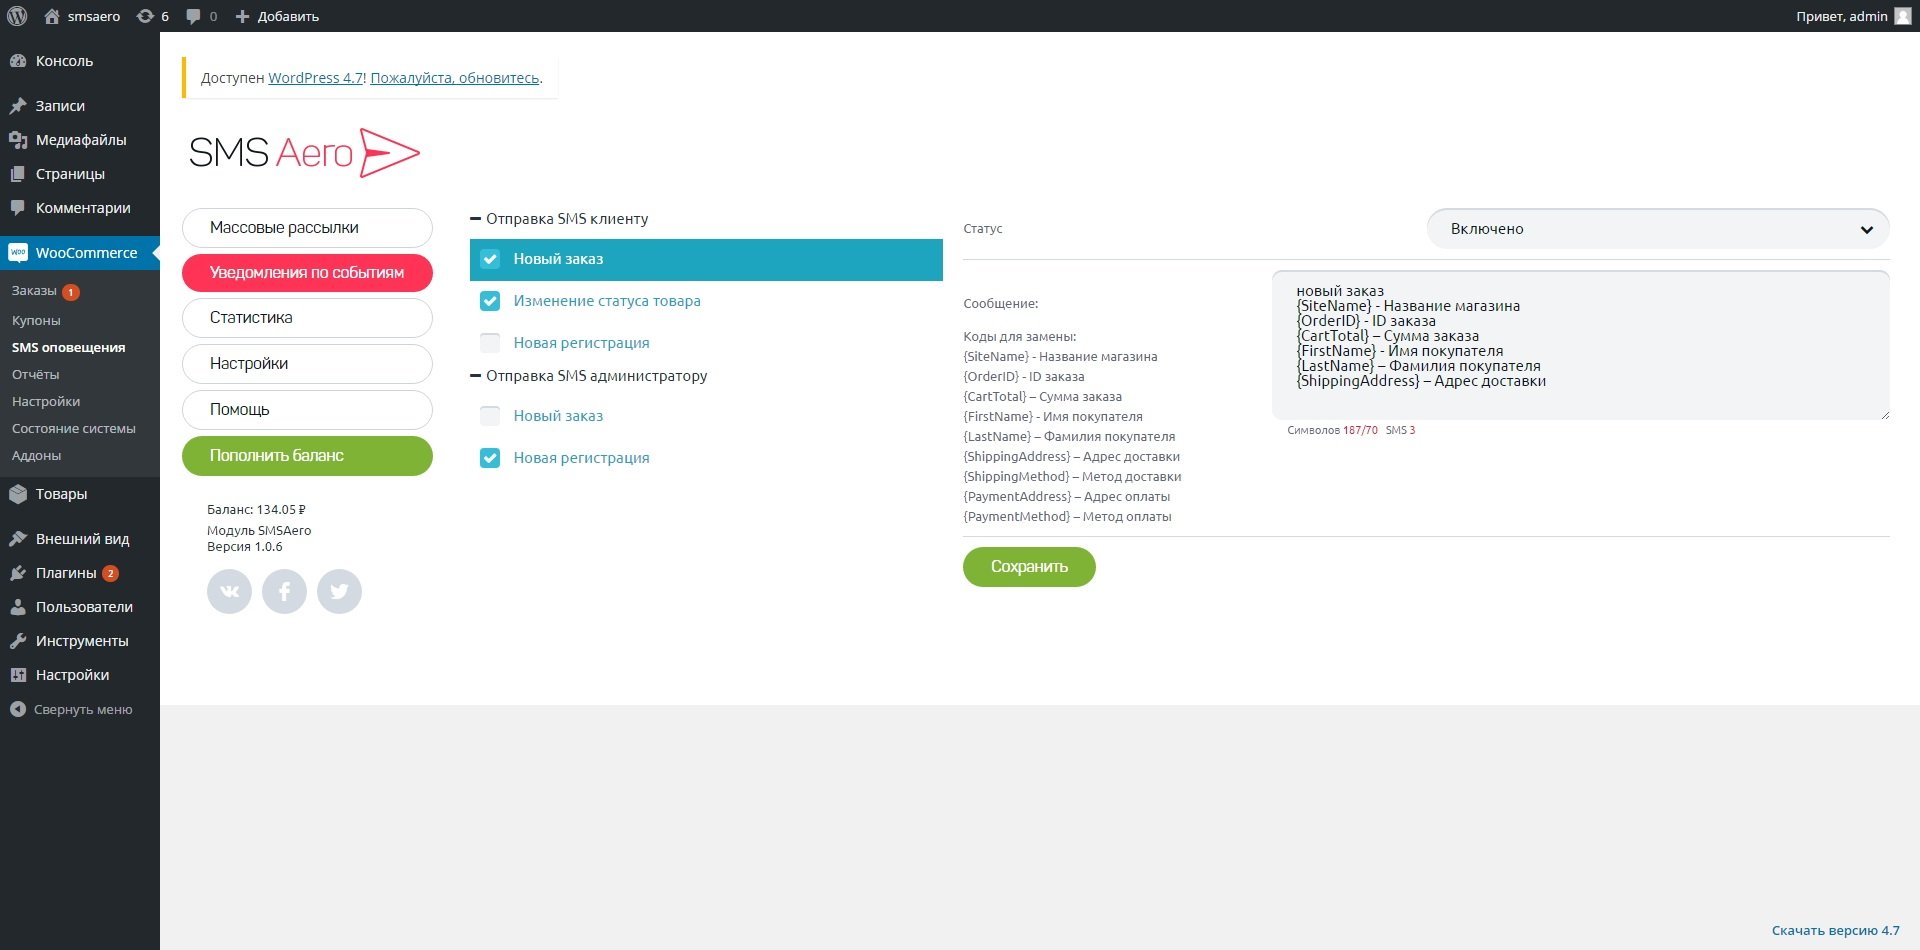Click the plus icon next to Добавить
The width and height of the screenshot is (1920, 950).
242,16
